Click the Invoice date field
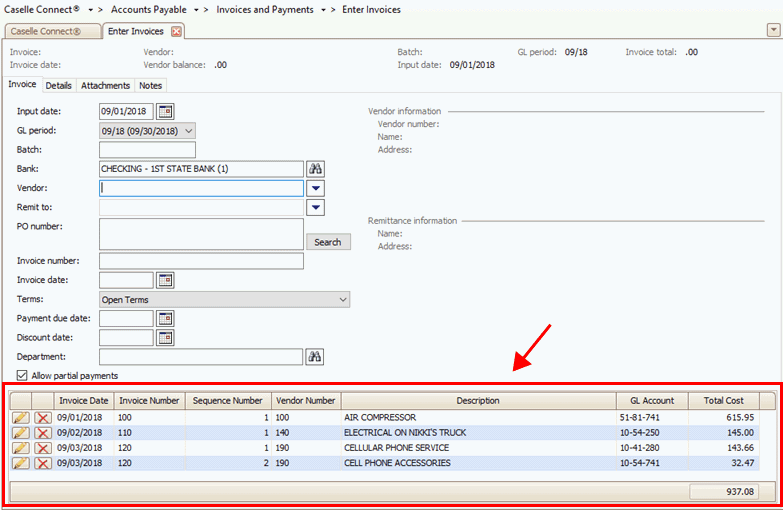This screenshot has height=510, width=783. (126, 280)
